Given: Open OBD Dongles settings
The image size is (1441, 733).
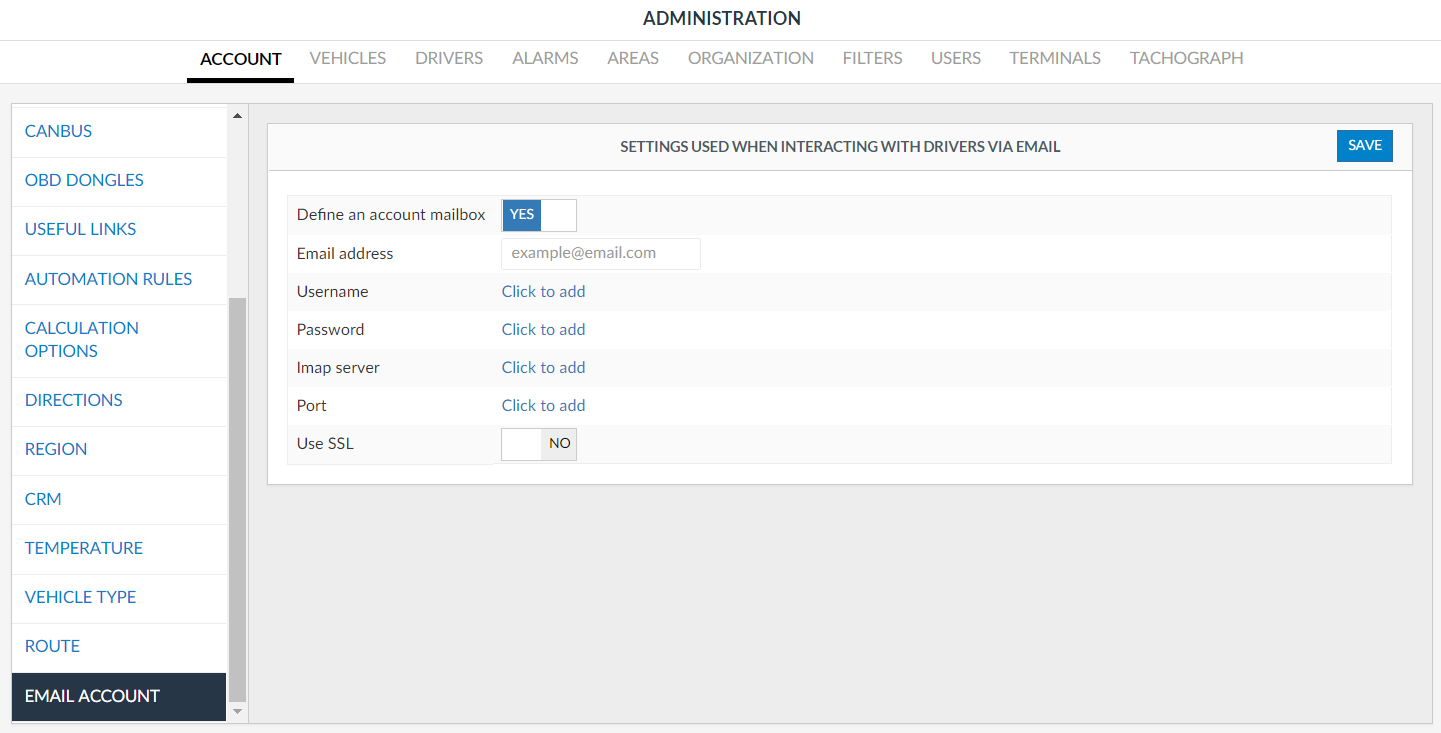Looking at the screenshot, I should tap(84, 180).
